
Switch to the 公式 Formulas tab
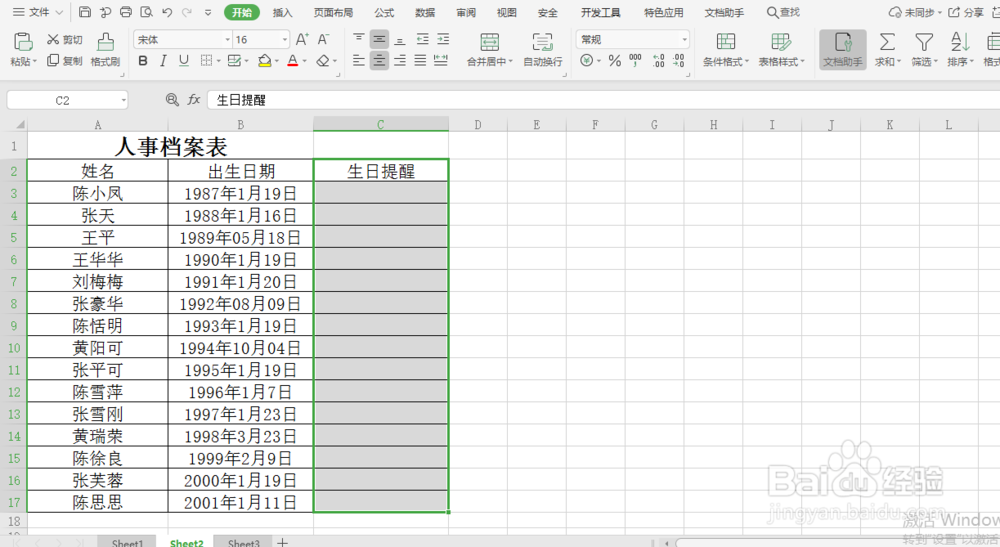(384, 12)
